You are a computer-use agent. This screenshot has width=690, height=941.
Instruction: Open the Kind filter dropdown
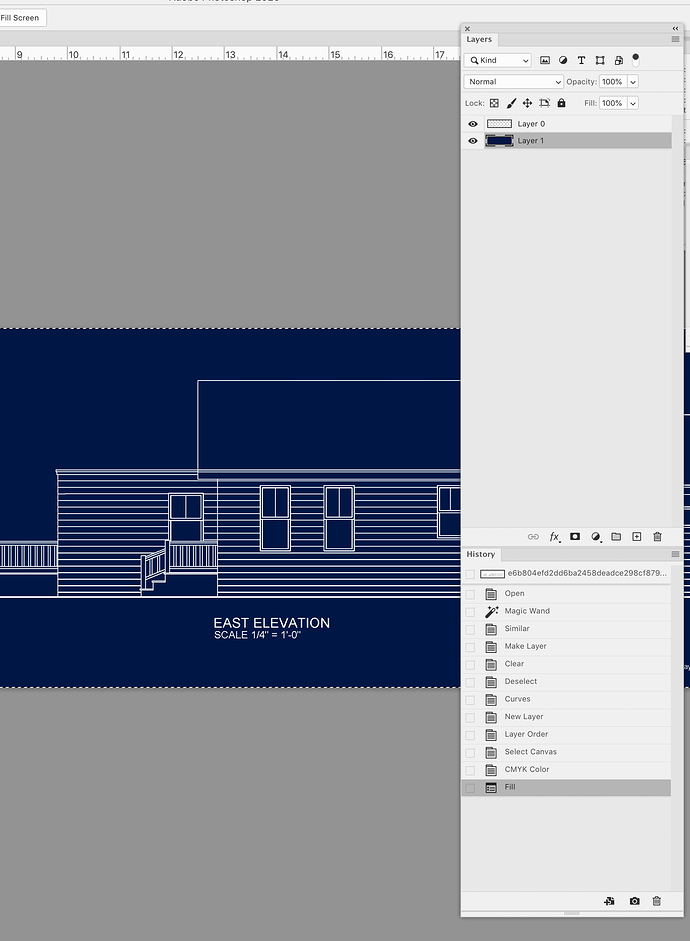pos(498,61)
